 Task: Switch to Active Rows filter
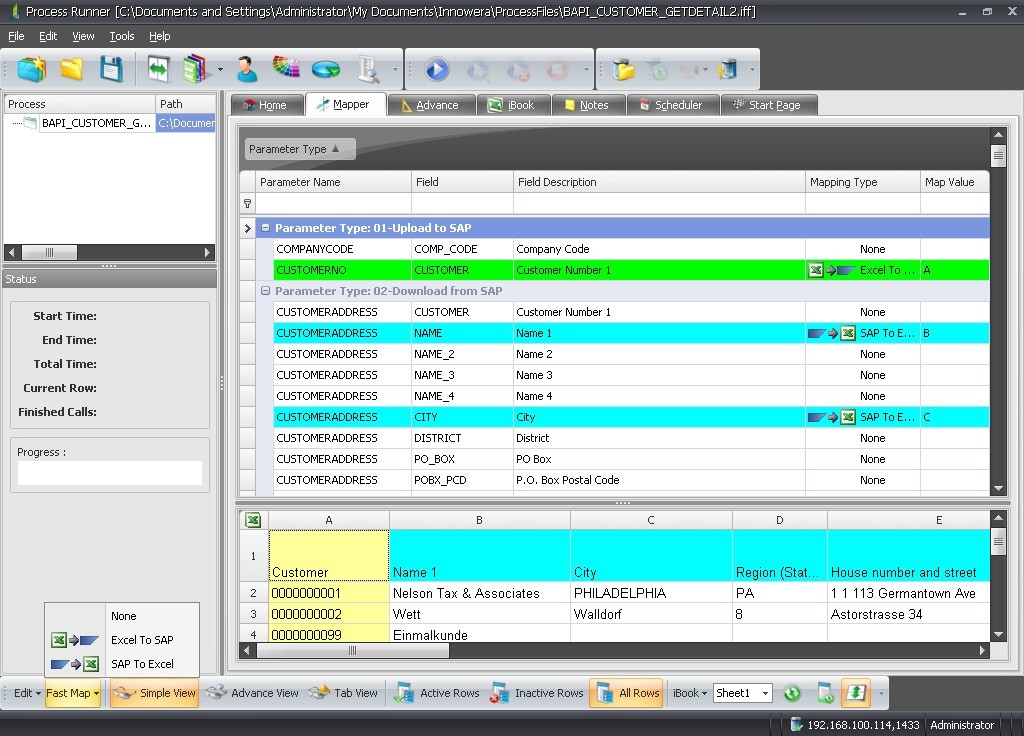pyautogui.click(x=437, y=693)
